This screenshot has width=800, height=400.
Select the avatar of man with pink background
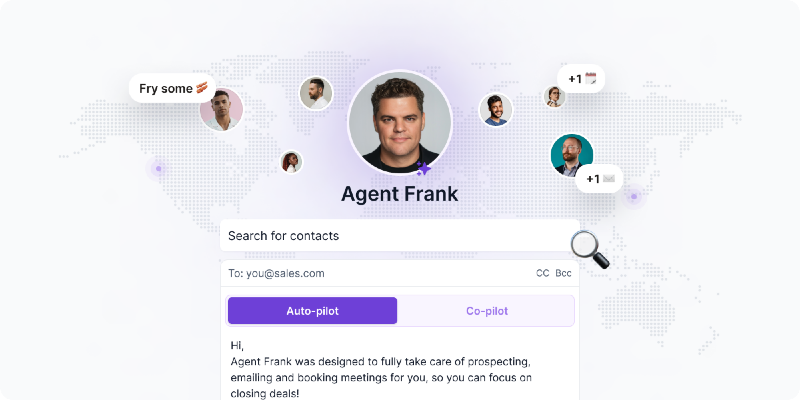(221, 109)
